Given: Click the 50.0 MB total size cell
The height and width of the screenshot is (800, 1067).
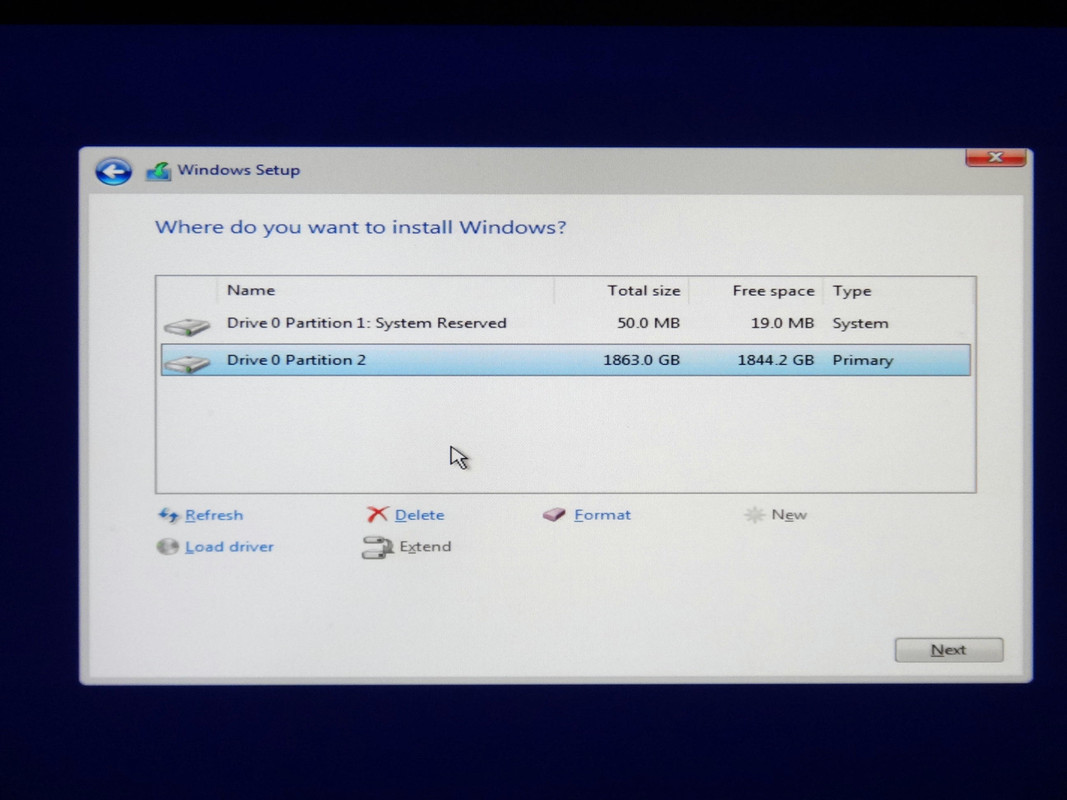Looking at the screenshot, I should pyautogui.click(x=649, y=323).
